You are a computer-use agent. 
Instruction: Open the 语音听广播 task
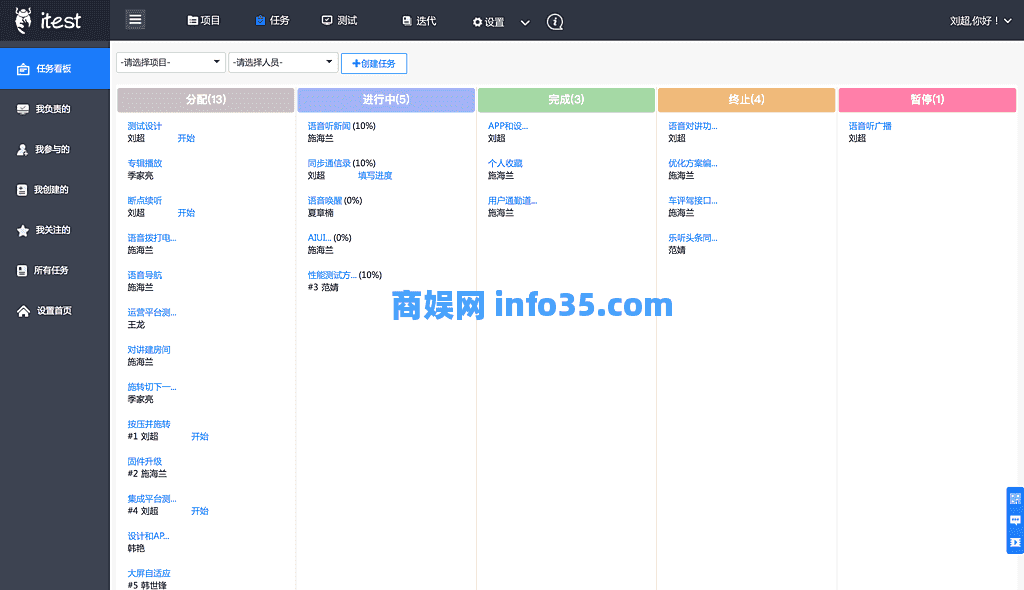[870, 126]
